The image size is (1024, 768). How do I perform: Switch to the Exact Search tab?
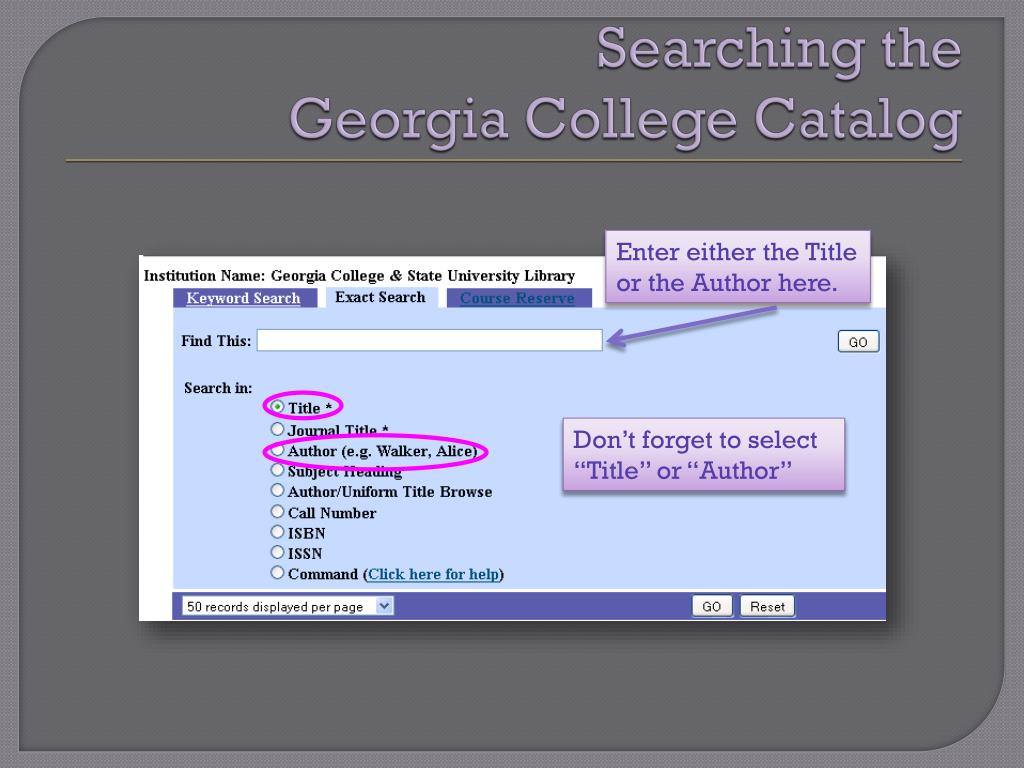[380, 297]
